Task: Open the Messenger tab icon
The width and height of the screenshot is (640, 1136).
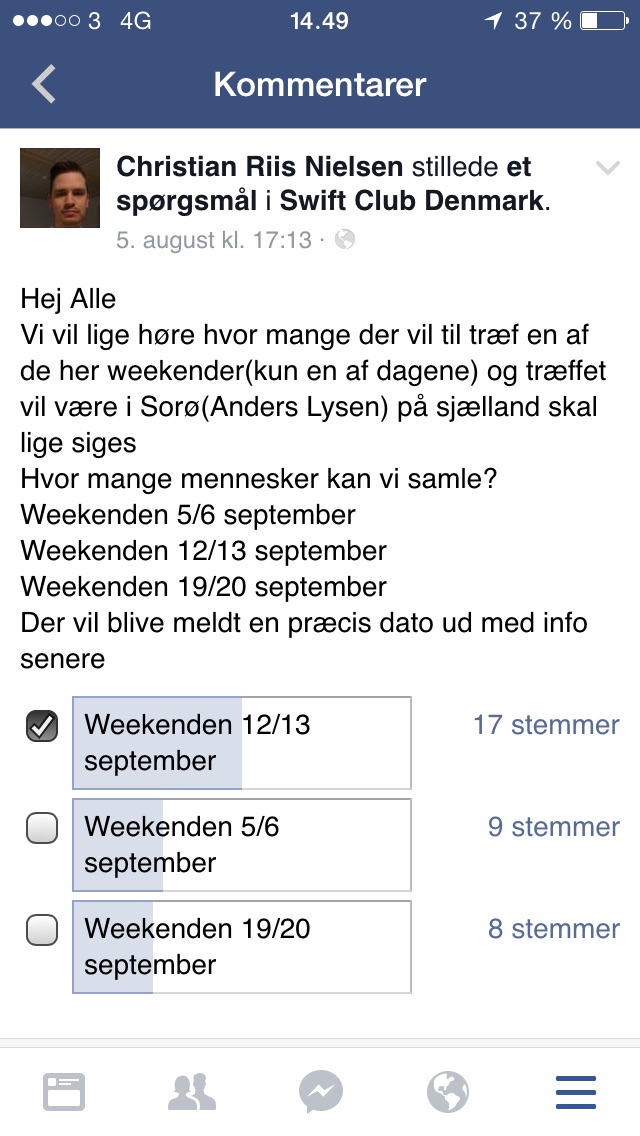Action: (320, 1092)
